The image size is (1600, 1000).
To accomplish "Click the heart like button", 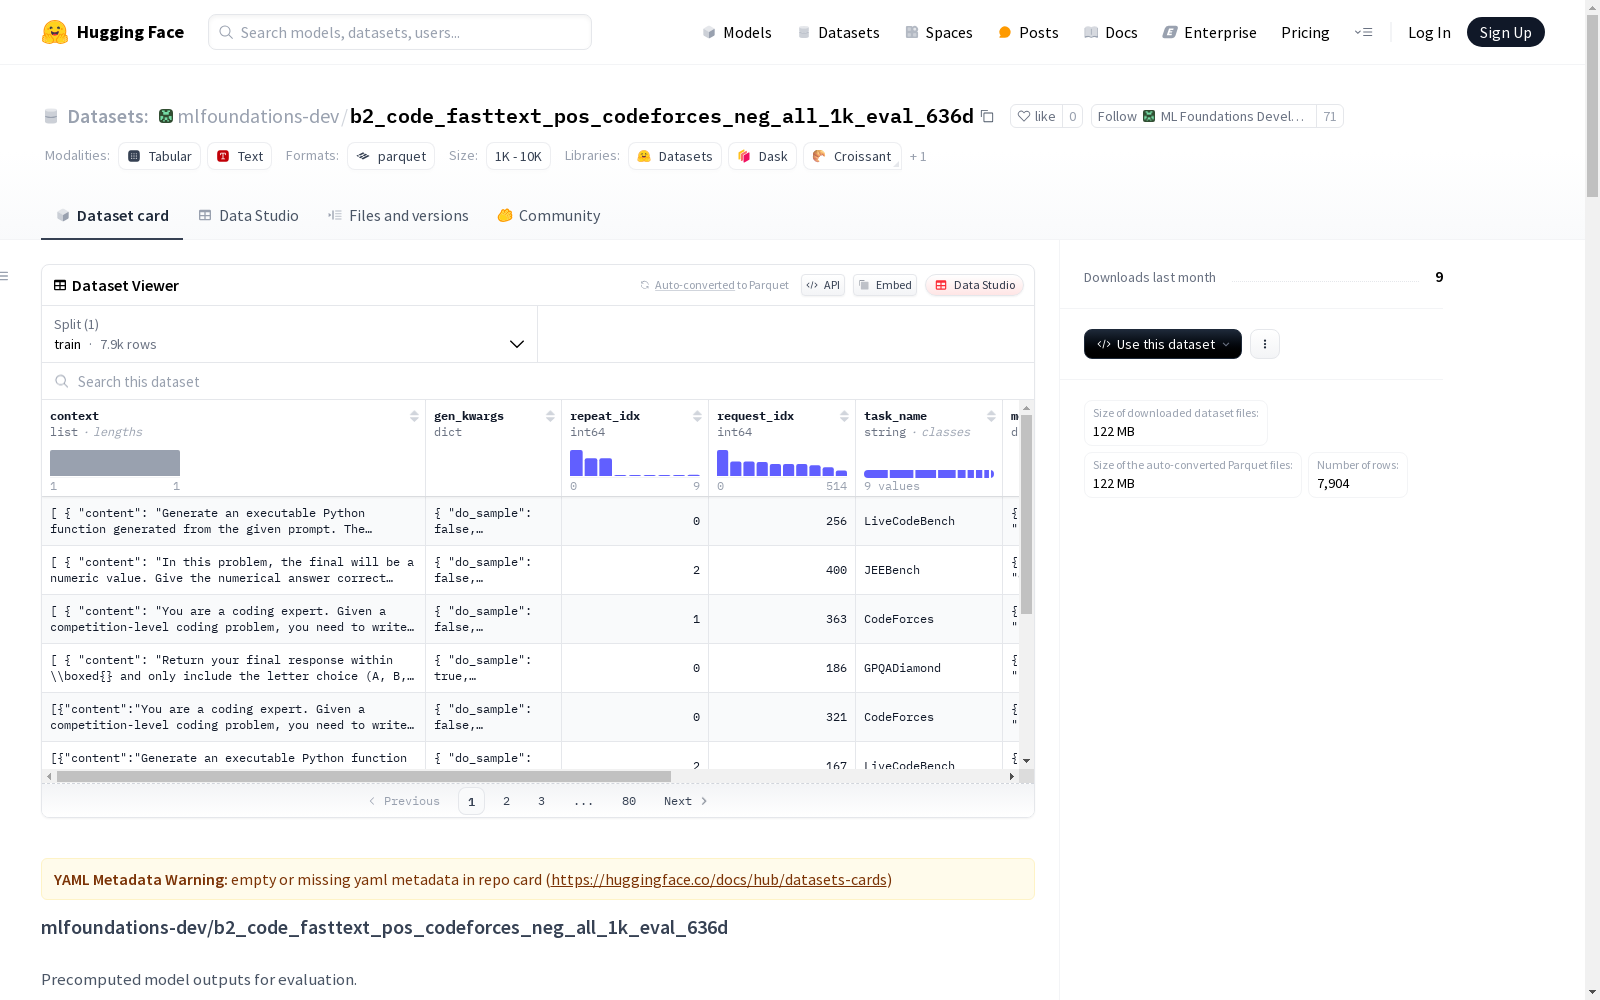I will tap(1036, 116).
